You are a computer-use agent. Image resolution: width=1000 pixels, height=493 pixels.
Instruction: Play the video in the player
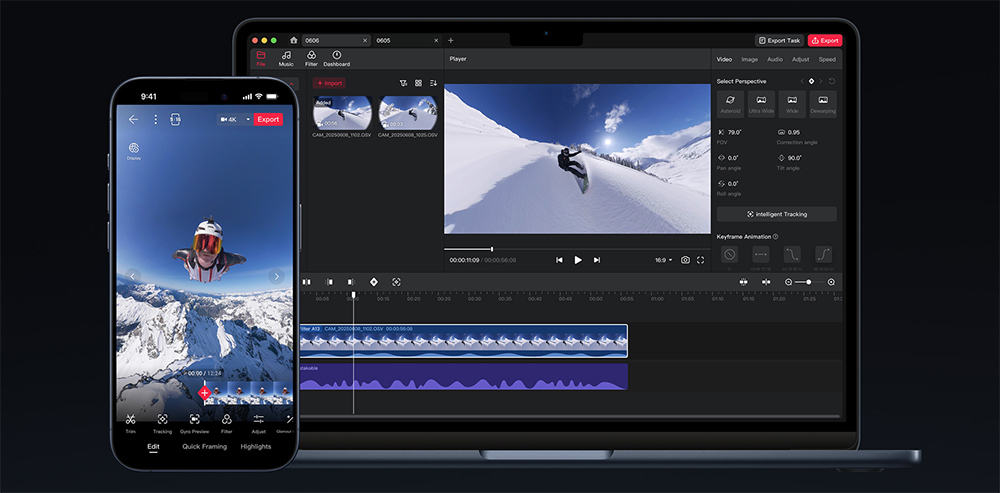coord(578,260)
